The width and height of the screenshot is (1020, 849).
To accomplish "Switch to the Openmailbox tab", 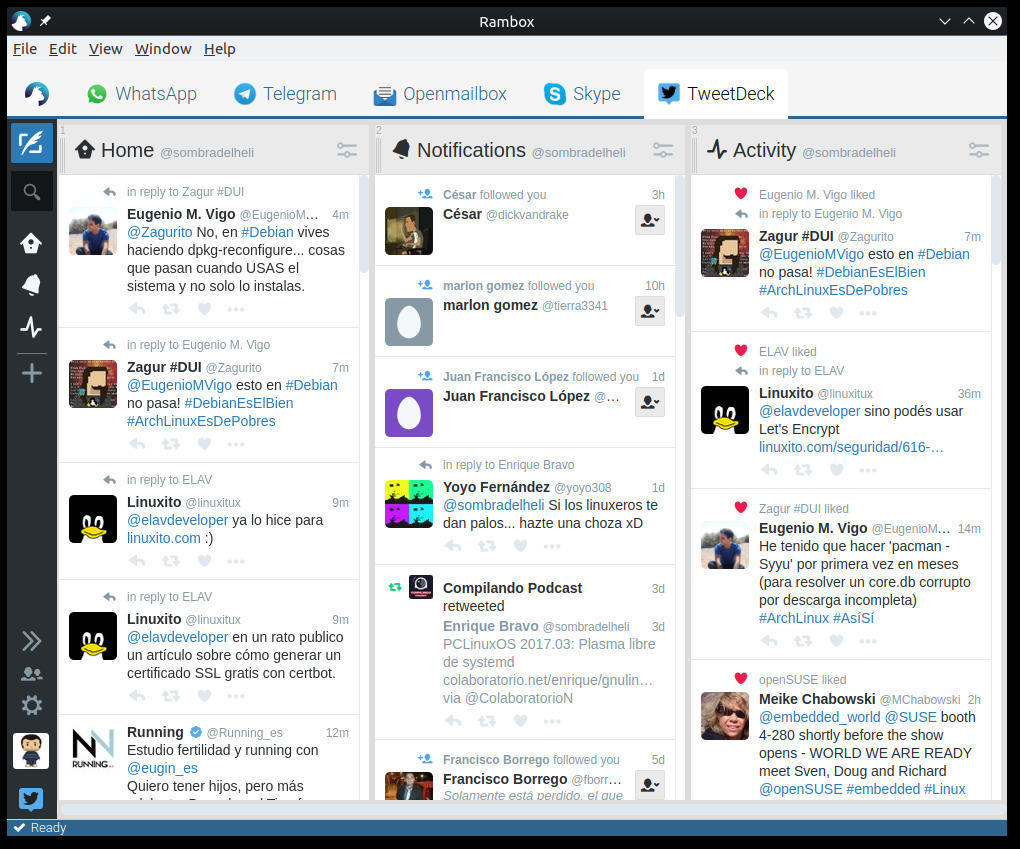I will click(x=440, y=94).
